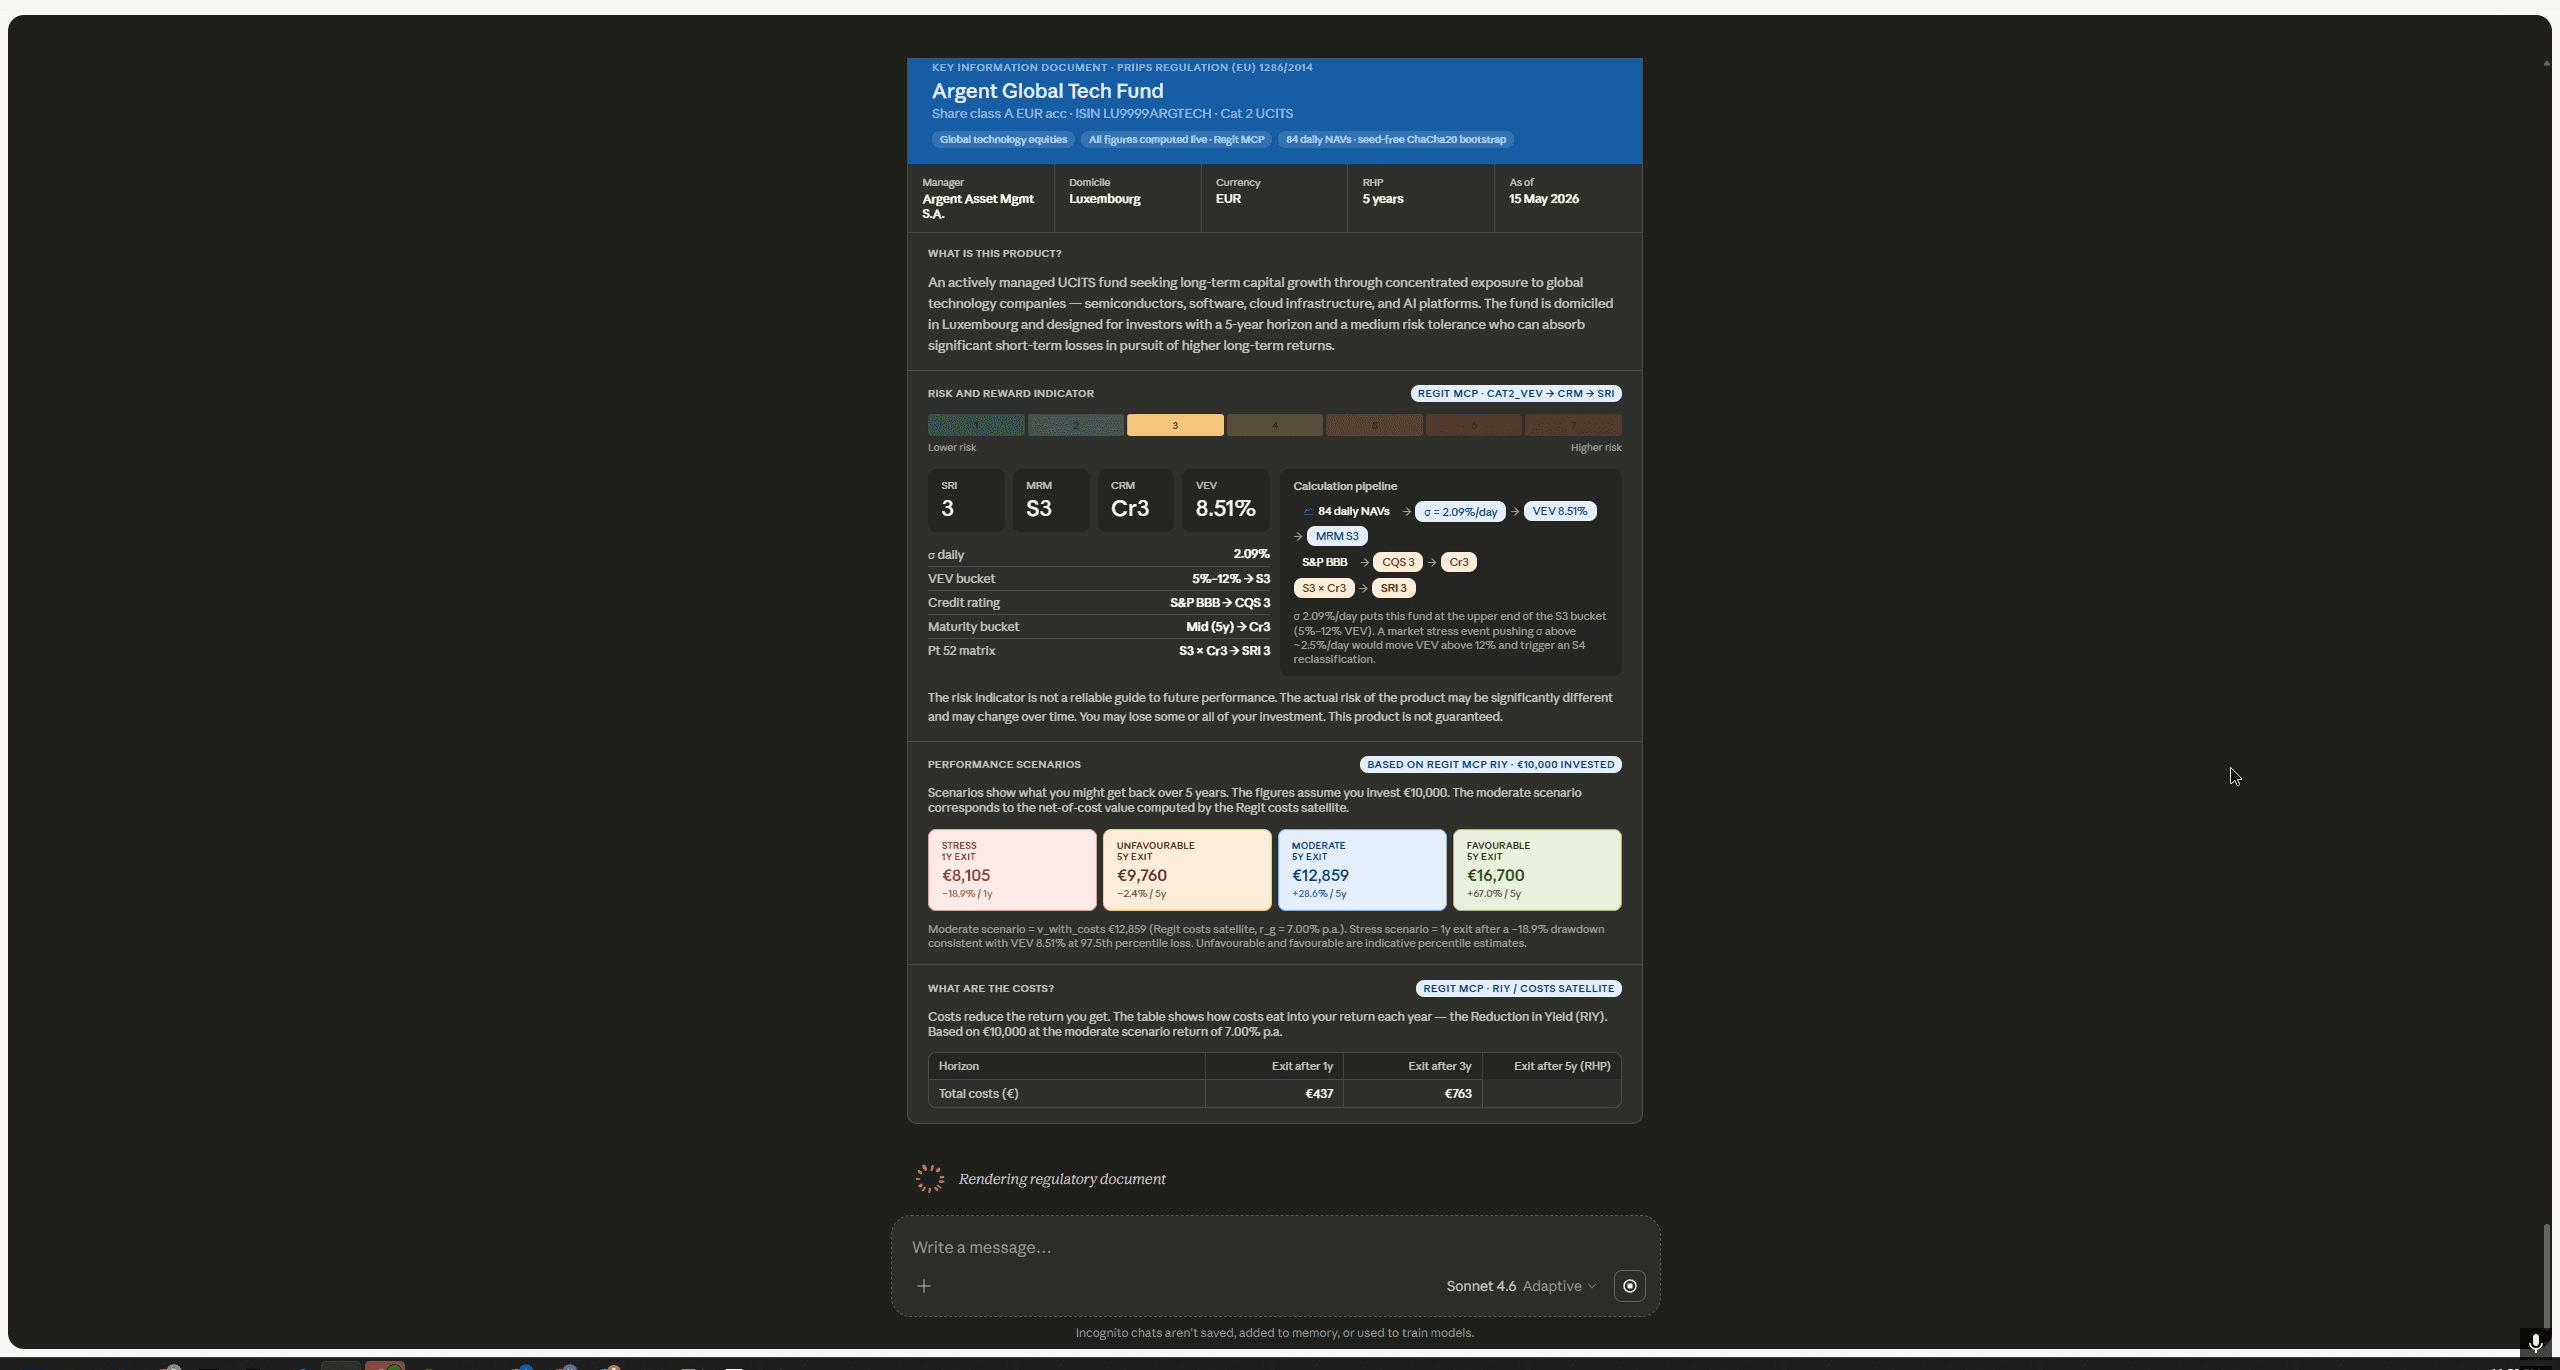Click the 'All figures computed live · Regit MCP' tag
The height and width of the screenshot is (1370, 2560).
[x=1176, y=140]
